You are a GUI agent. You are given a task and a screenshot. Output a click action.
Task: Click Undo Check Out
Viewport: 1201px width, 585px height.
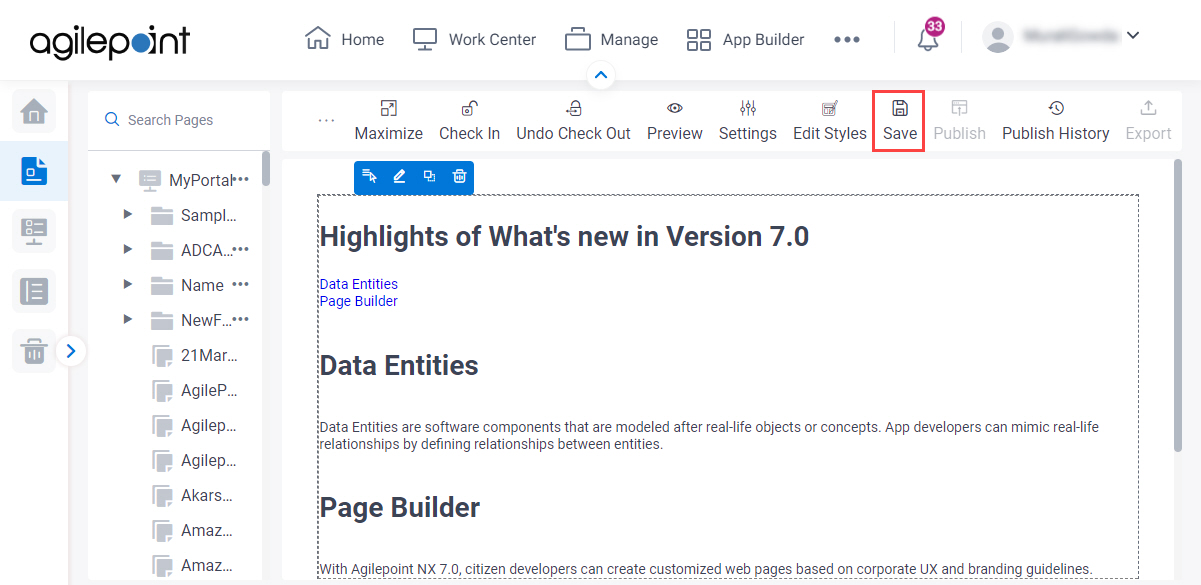[573, 120]
